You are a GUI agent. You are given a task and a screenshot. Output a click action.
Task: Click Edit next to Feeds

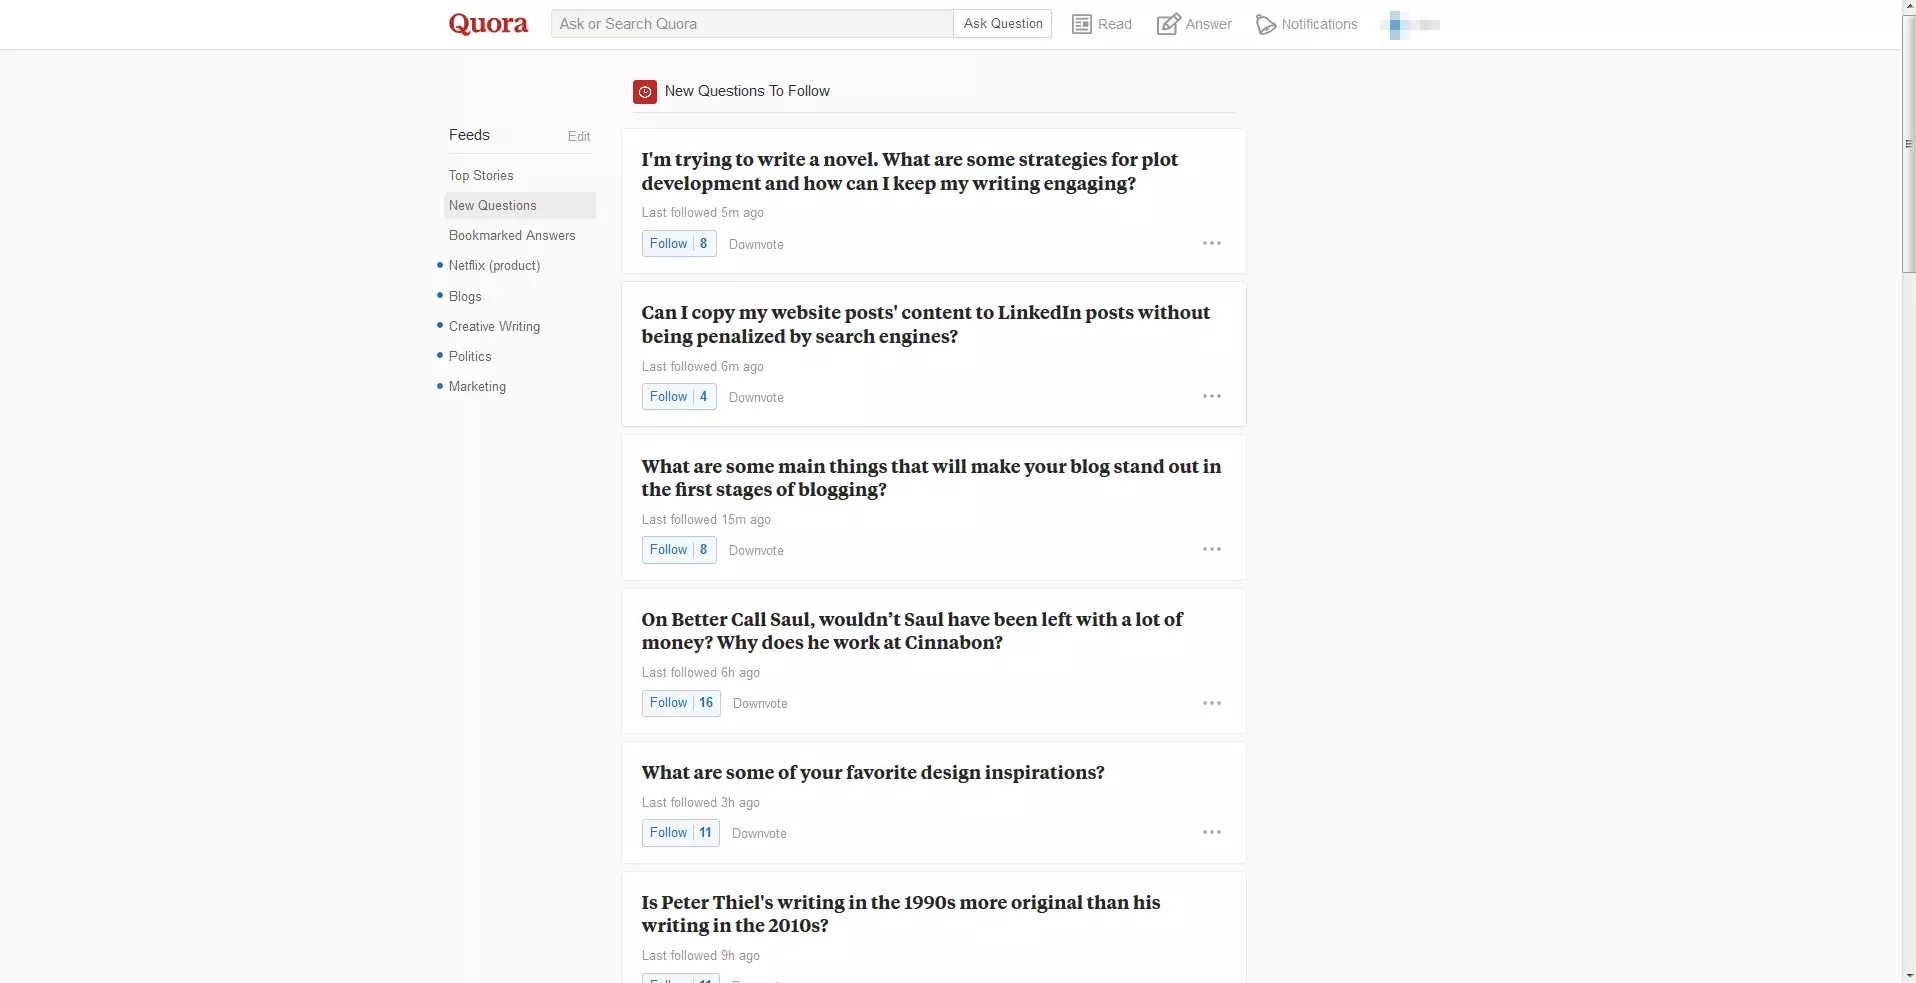579,137
